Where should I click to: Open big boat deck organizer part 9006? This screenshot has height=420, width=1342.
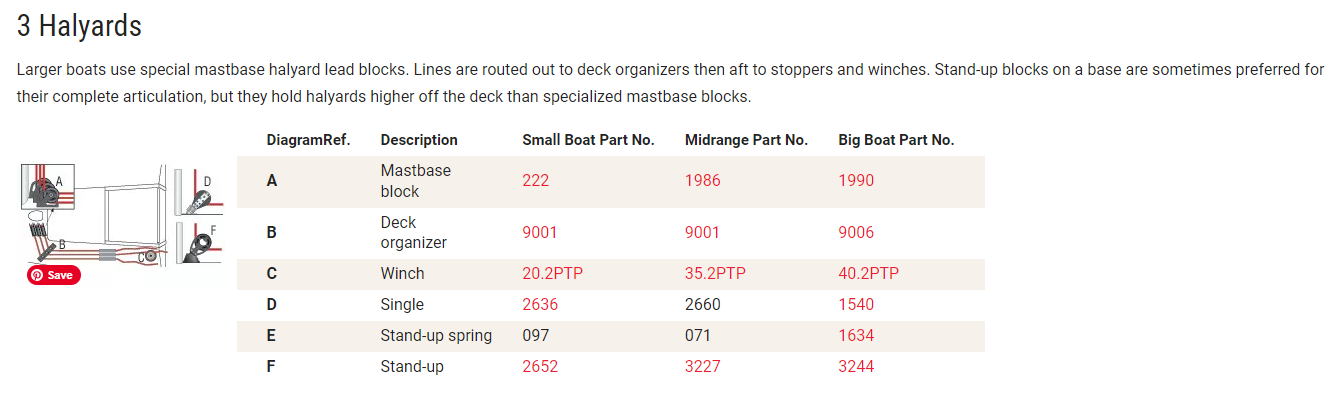tap(856, 233)
